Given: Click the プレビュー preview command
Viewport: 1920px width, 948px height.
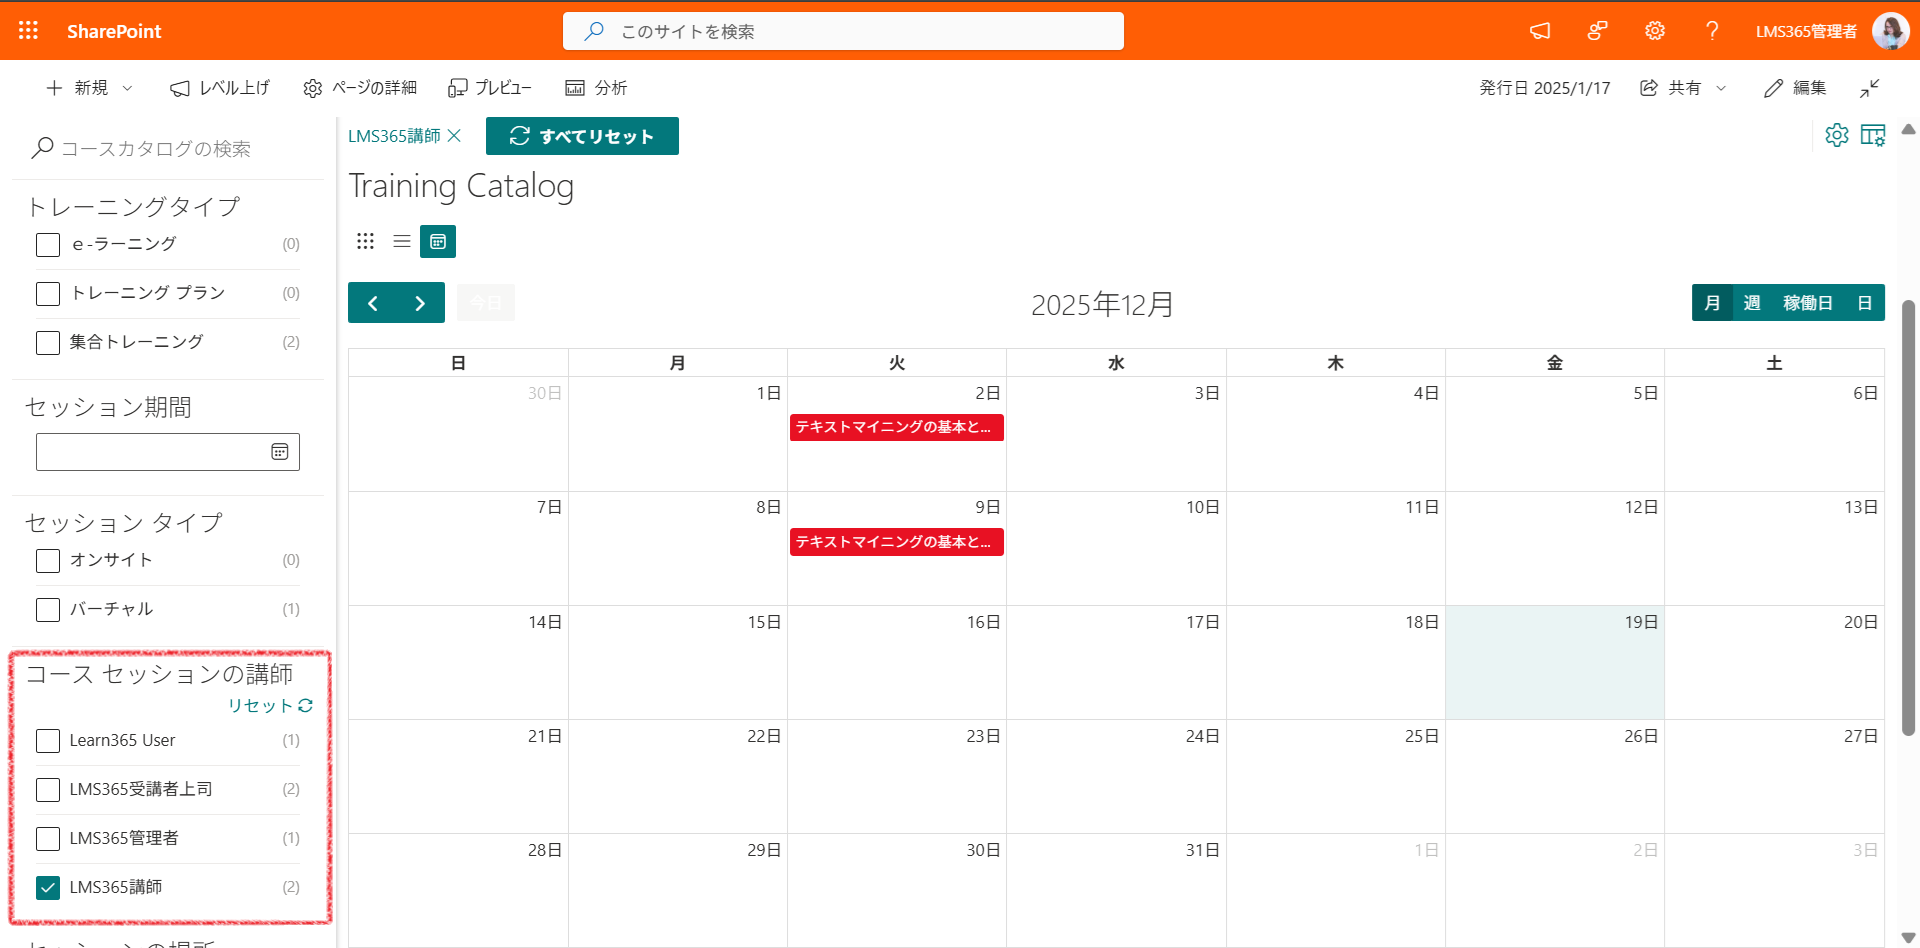Looking at the screenshot, I should coord(490,88).
